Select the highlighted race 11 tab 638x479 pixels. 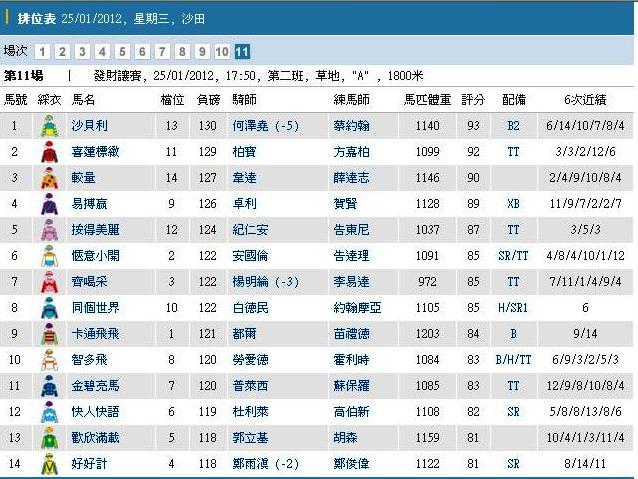pyautogui.click(x=243, y=52)
